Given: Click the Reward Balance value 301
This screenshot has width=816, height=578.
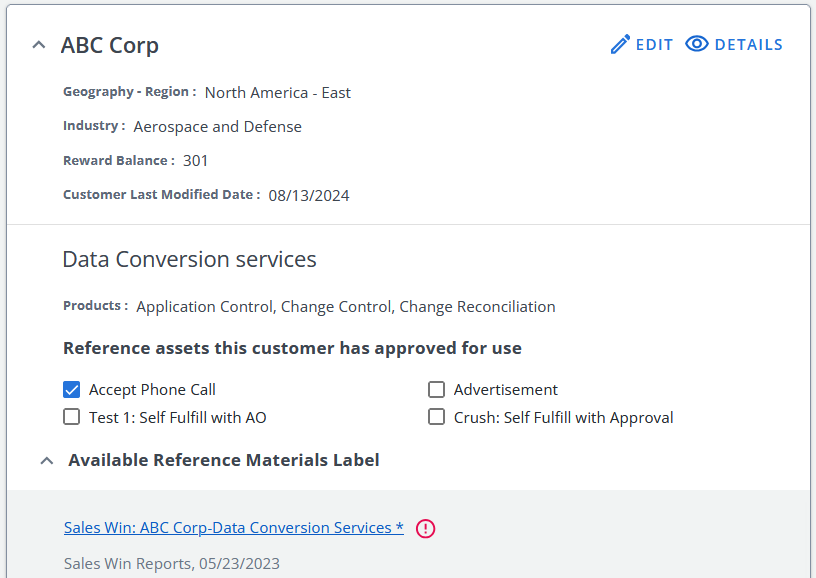Looking at the screenshot, I should tap(196, 161).
